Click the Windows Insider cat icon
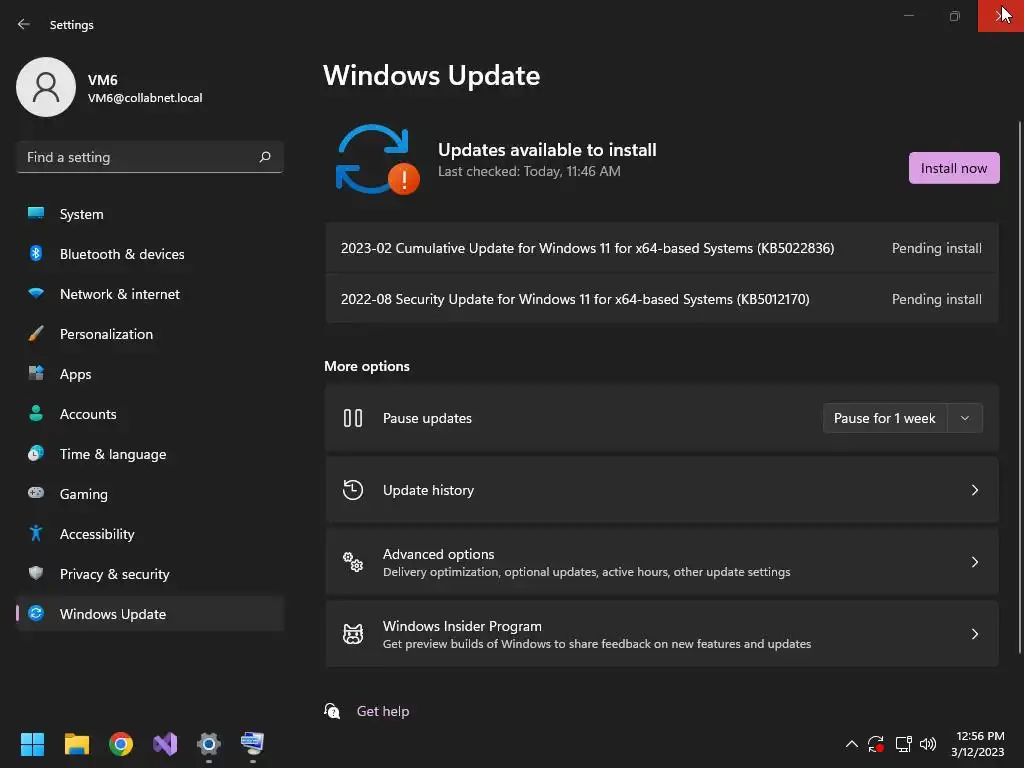The image size is (1024, 768). 353,633
